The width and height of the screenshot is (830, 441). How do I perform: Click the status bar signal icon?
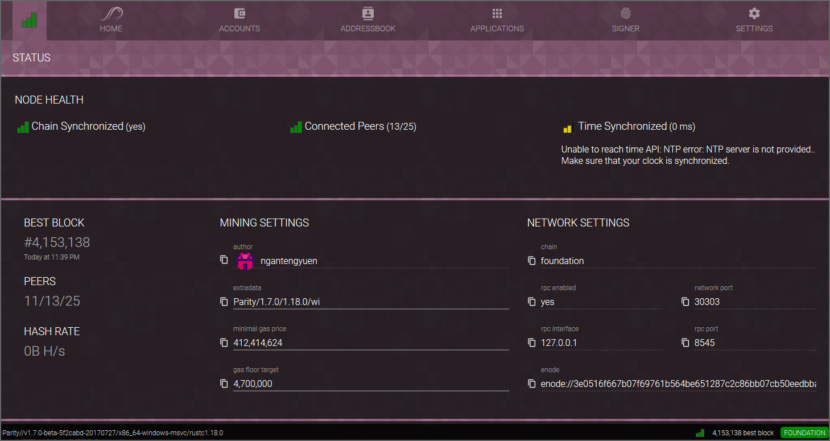pyautogui.click(x=700, y=433)
